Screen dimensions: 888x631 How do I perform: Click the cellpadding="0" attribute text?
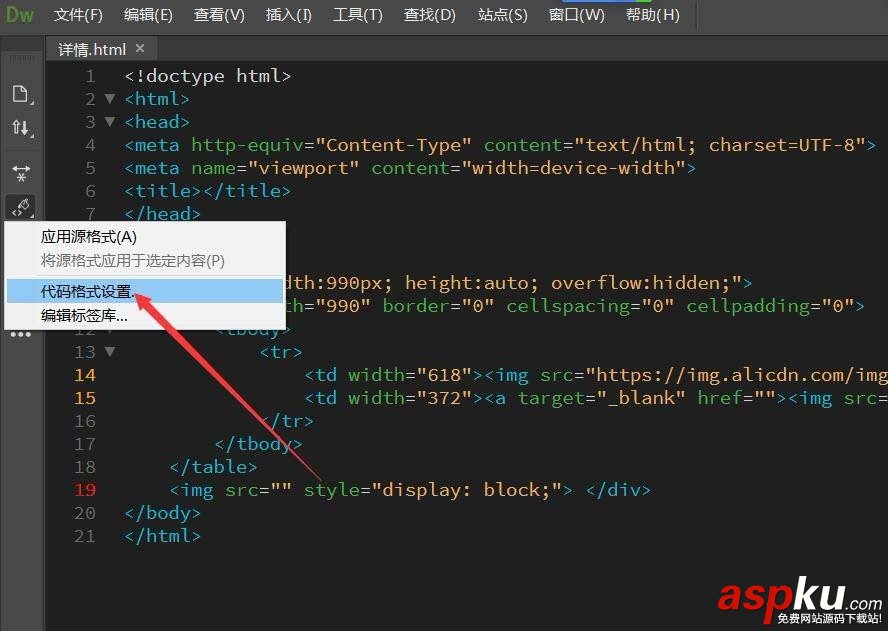(770, 306)
